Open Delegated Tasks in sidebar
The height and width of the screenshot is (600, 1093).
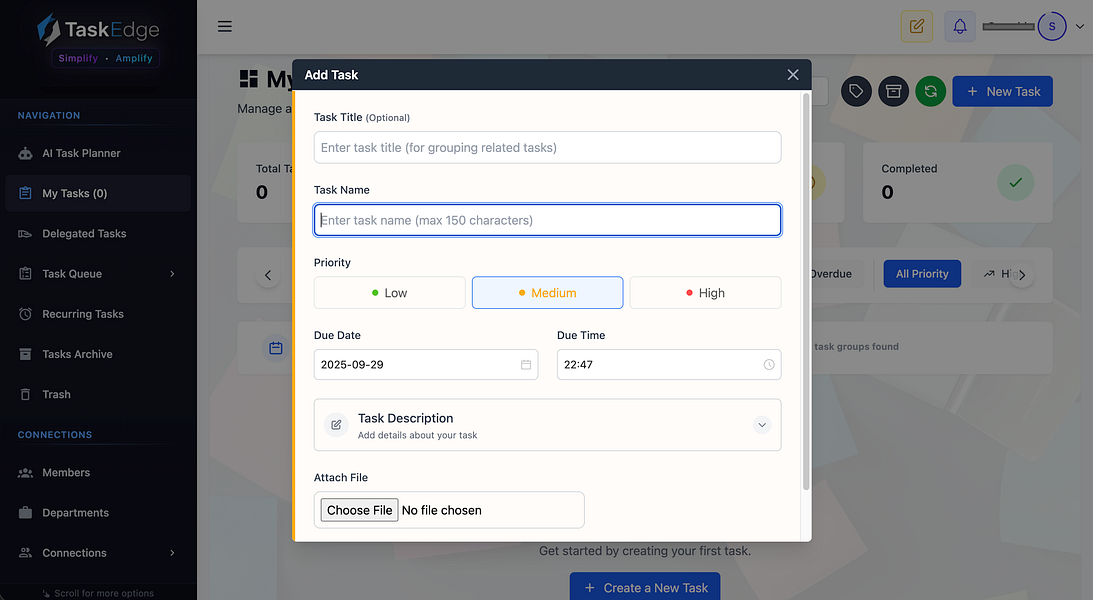point(98,233)
